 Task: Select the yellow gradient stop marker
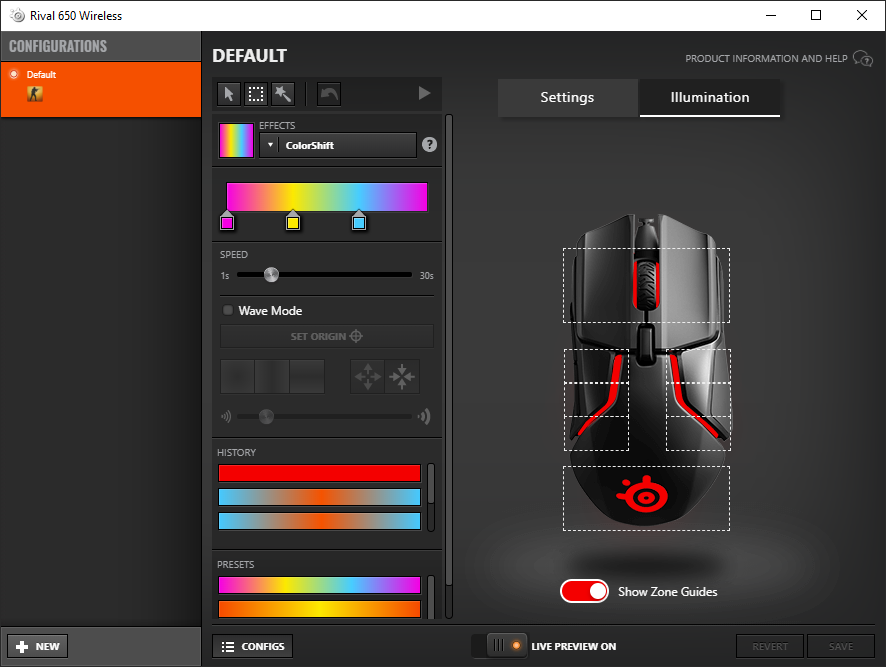tap(293, 221)
